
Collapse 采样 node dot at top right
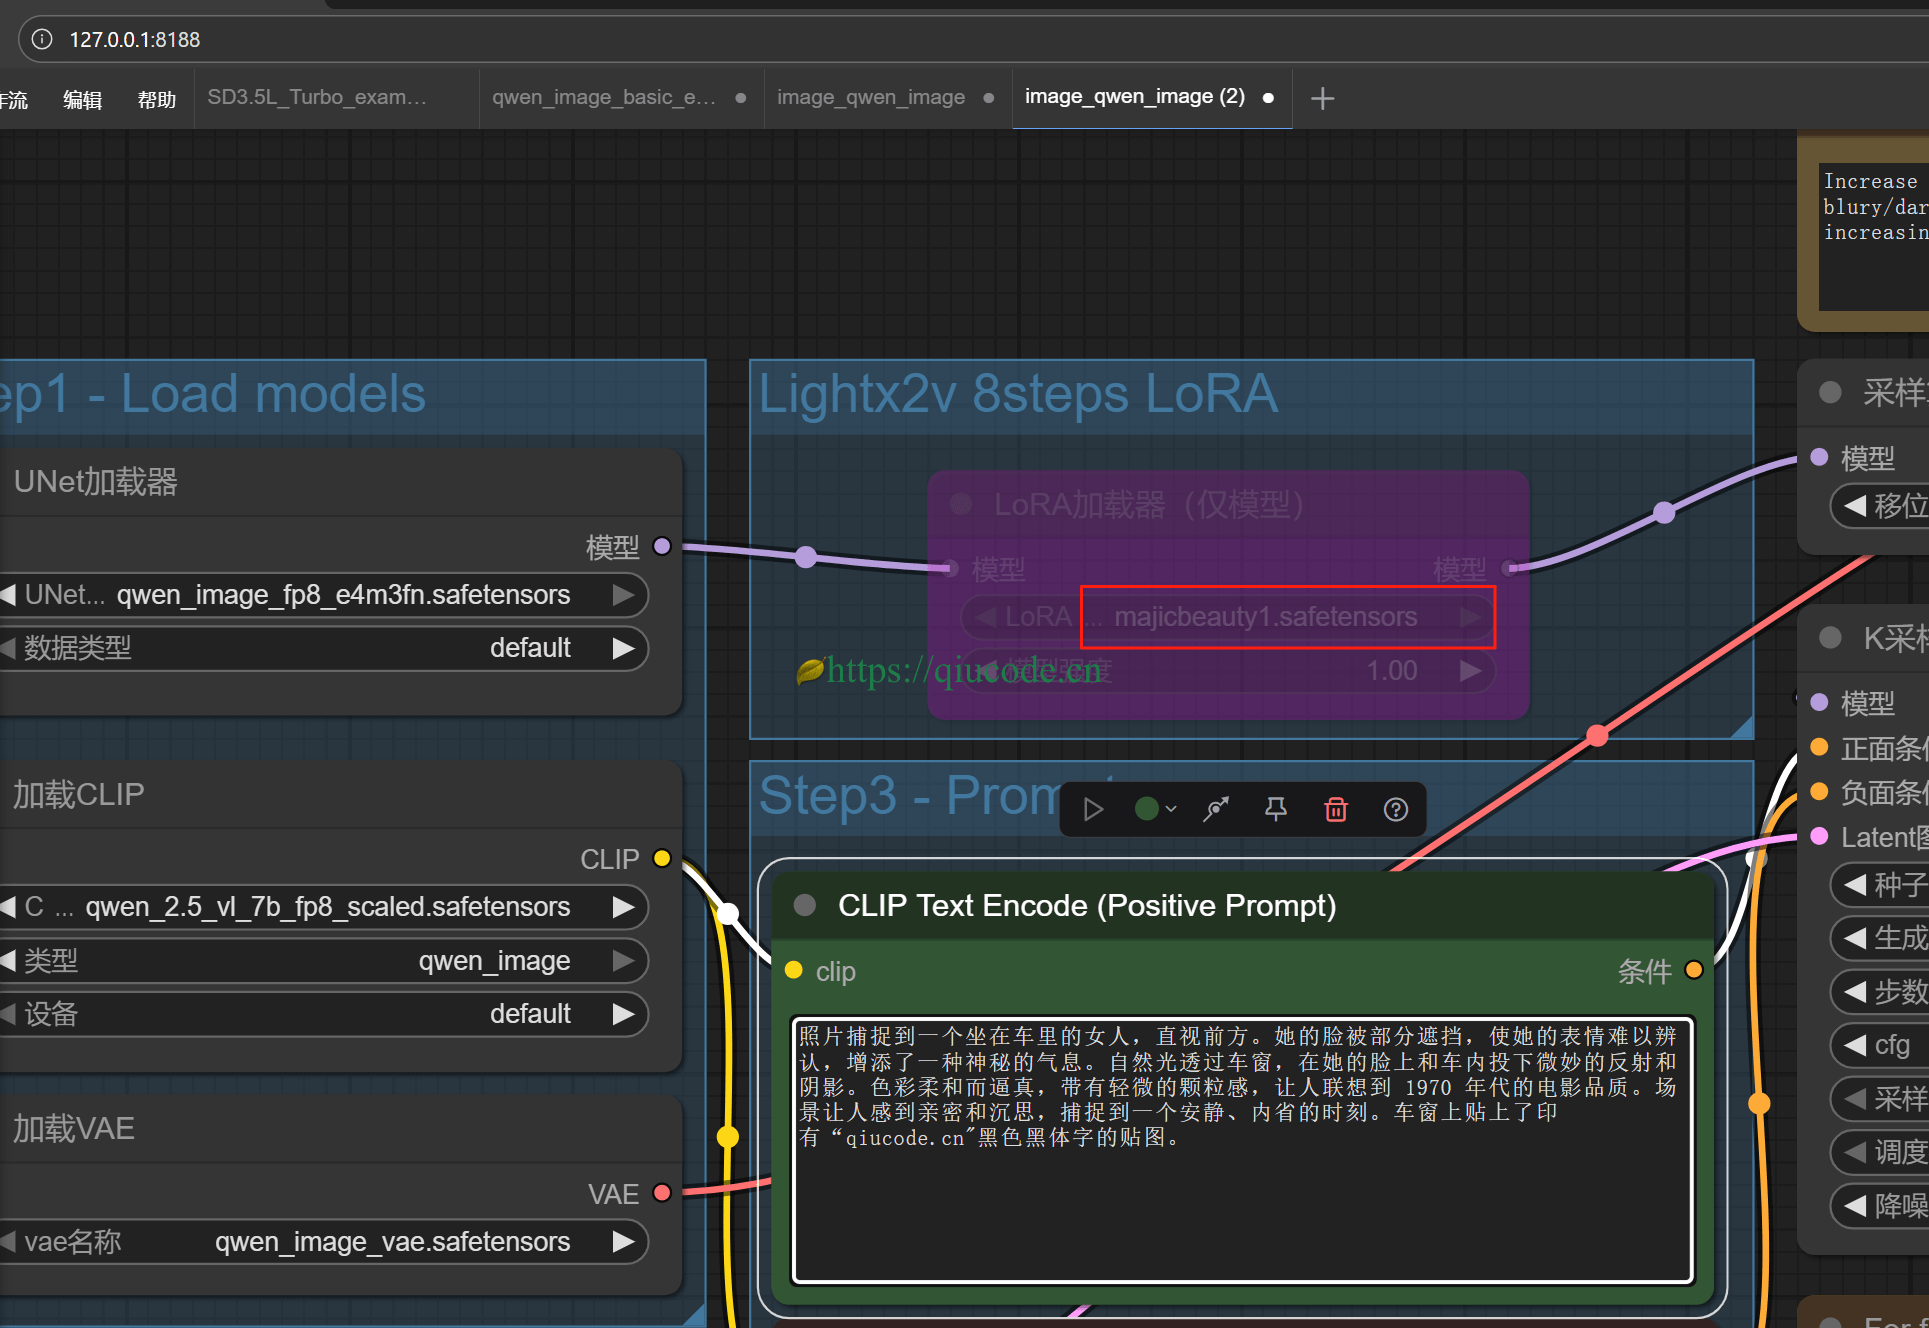tap(1831, 392)
